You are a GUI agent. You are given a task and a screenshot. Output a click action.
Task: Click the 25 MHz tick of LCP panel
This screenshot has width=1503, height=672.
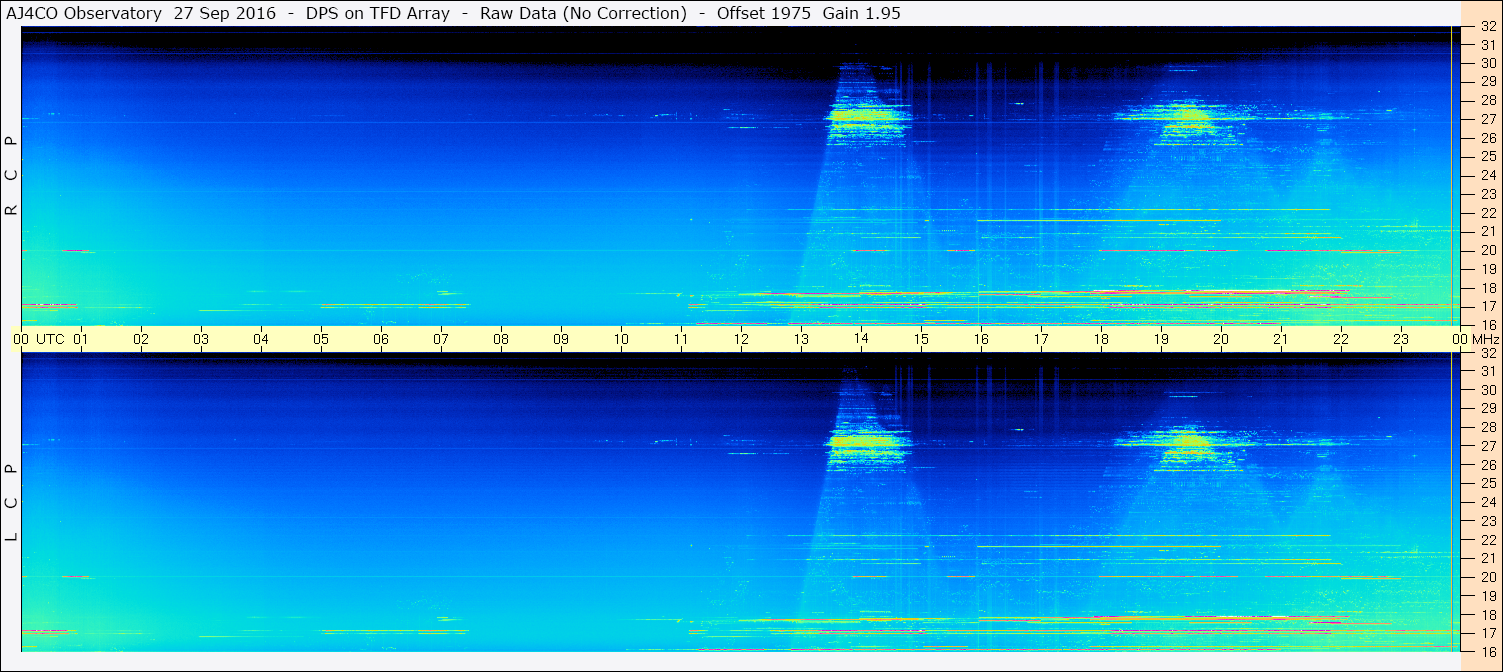(1488, 484)
